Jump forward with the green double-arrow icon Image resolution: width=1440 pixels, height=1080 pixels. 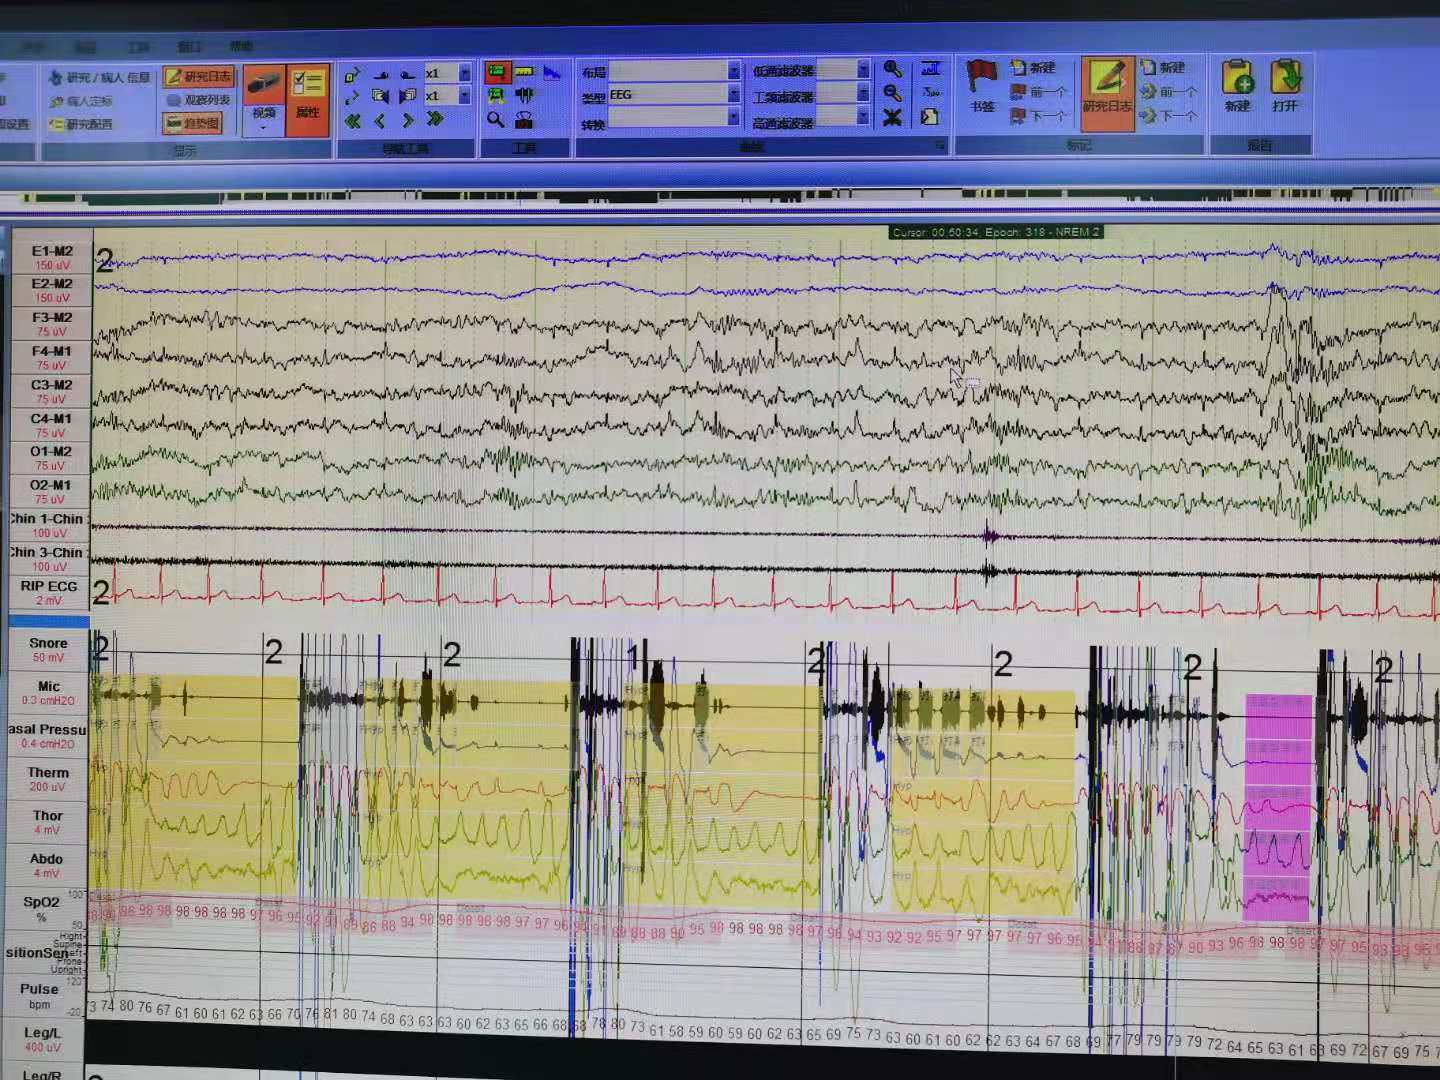tap(435, 120)
